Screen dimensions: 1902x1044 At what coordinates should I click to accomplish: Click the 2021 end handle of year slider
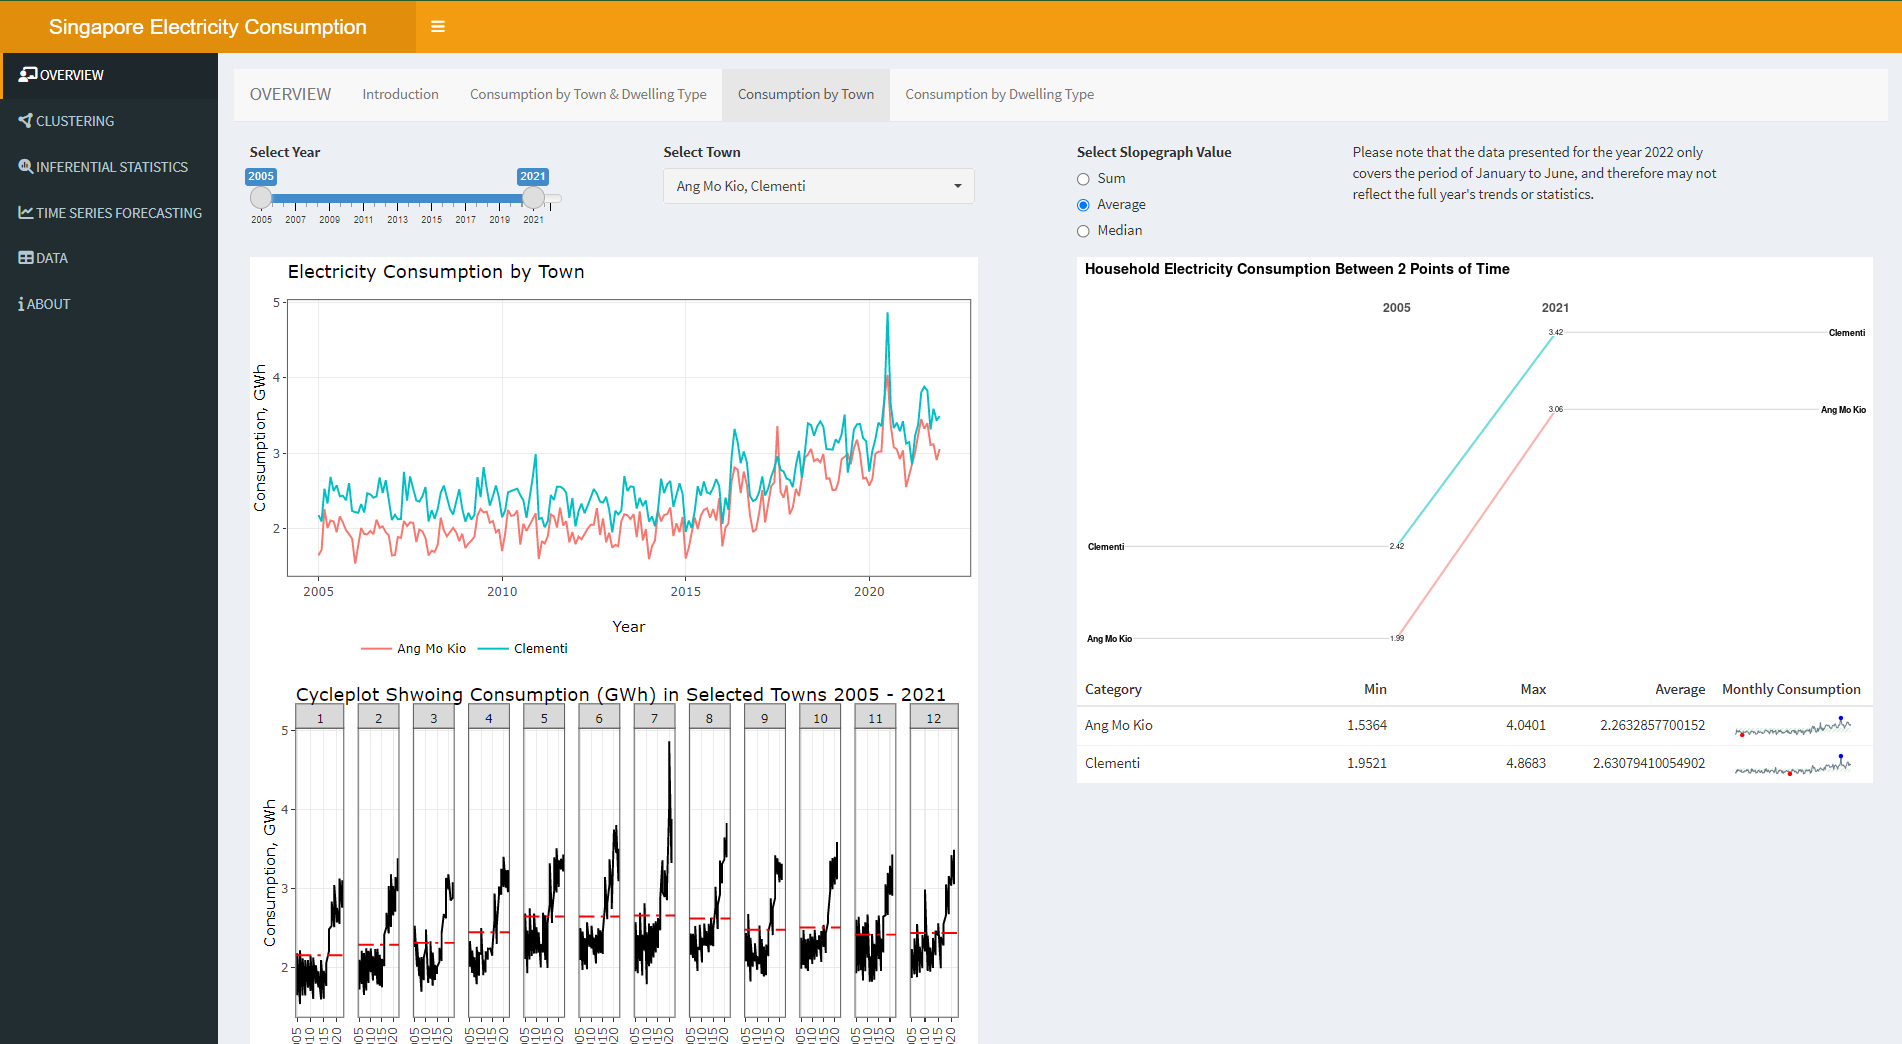pyautogui.click(x=534, y=198)
